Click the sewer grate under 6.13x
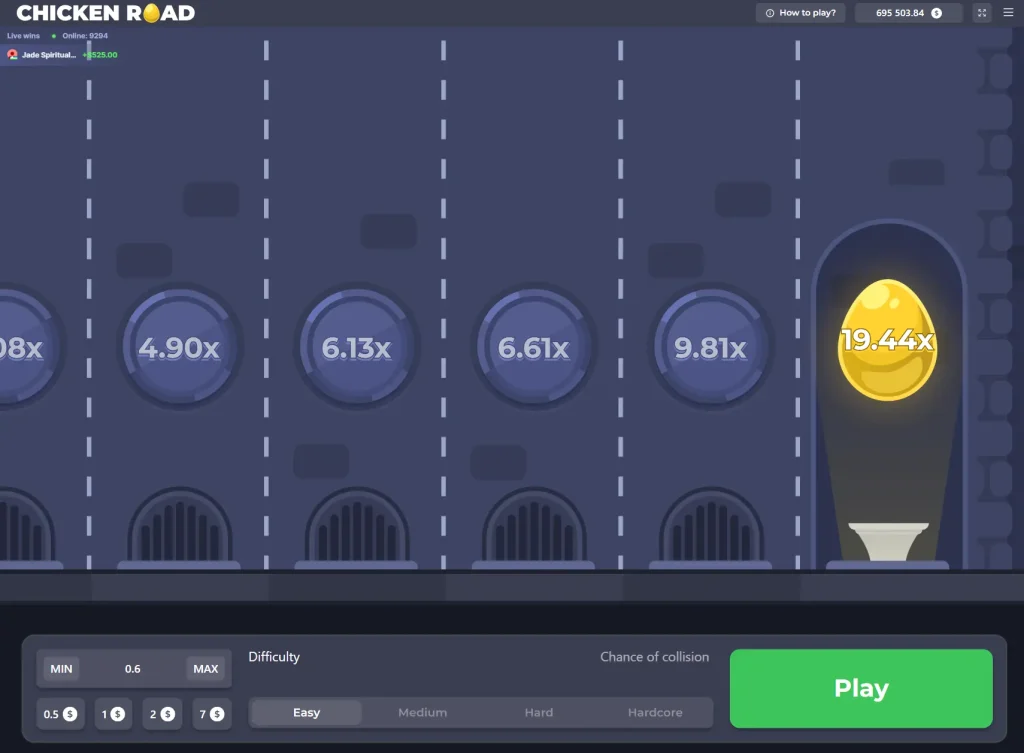 (x=357, y=528)
